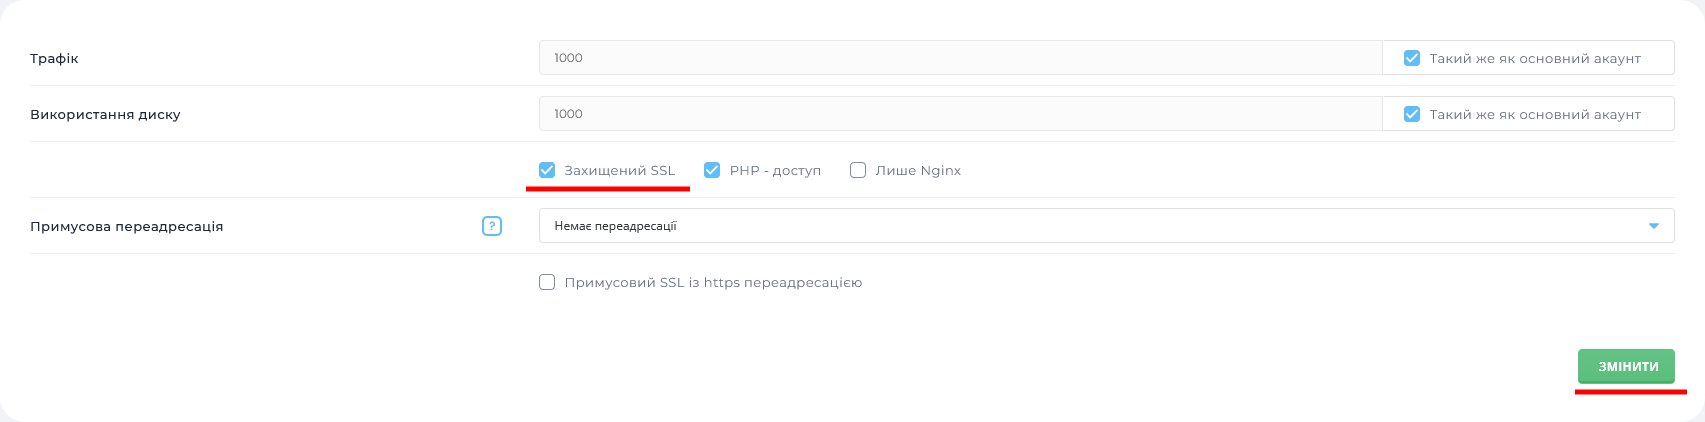Enable the Лише Nginx checkbox
The height and width of the screenshot is (422, 1705).
click(858, 170)
